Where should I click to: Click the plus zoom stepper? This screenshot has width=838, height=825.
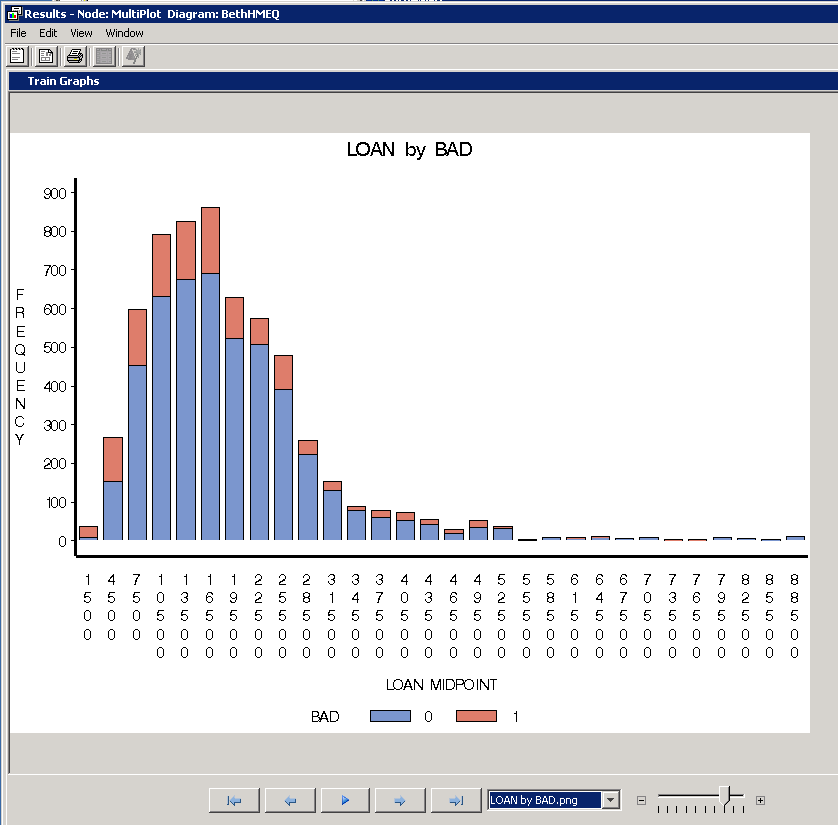762,799
